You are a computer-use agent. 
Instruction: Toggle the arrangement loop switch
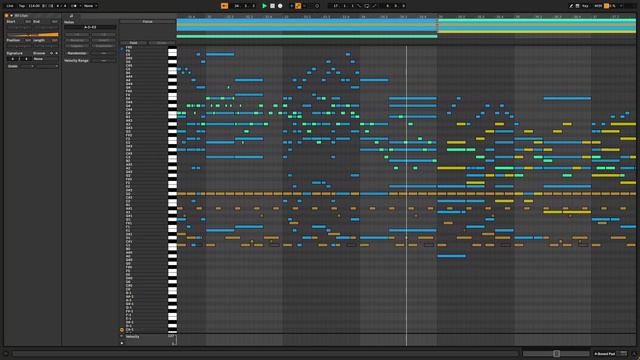point(367,6)
